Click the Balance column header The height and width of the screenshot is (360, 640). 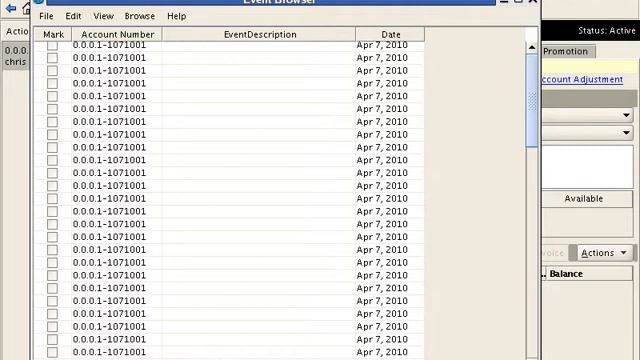click(x=589, y=274)
